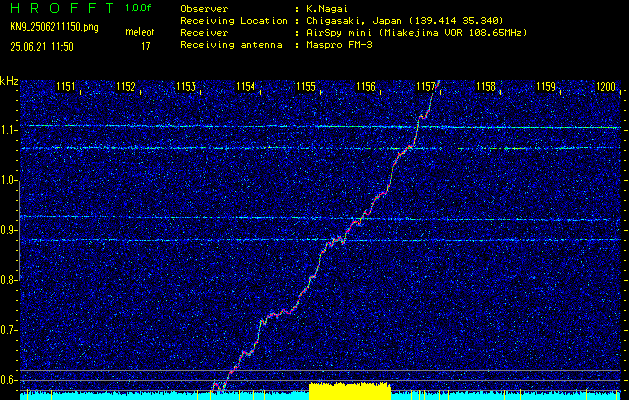Click the Receiver field label
The width and height of the screenshot is (629, 400).
coord(204,33)
